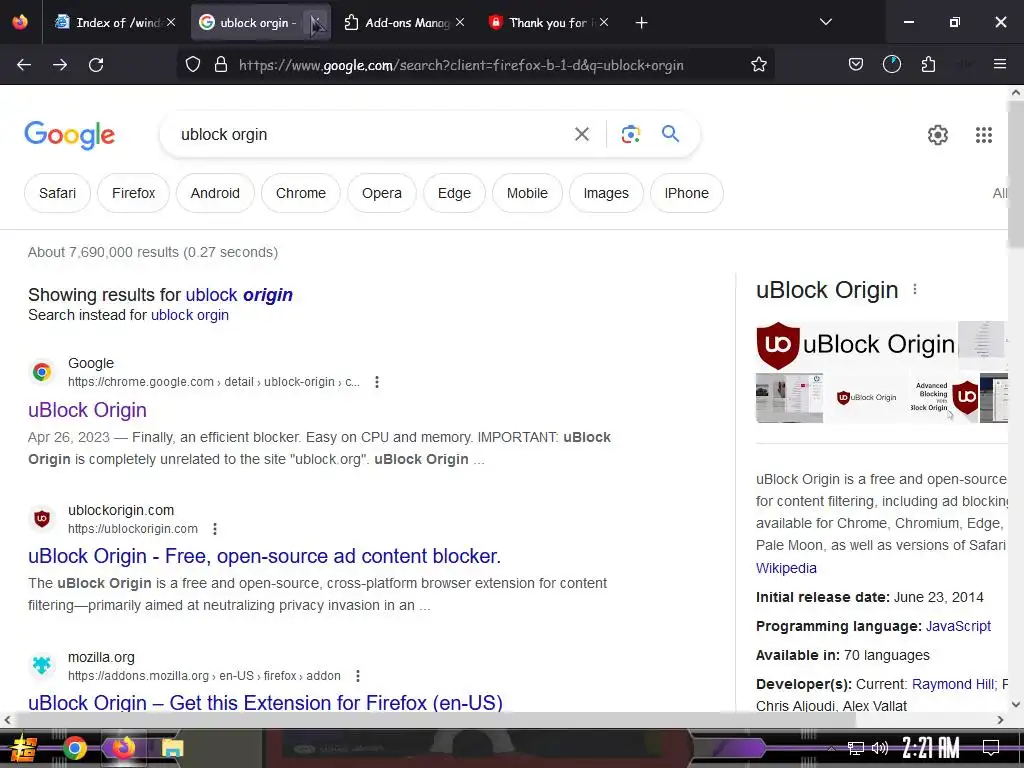Open volume control in system tray
Viewport: 1024px width, 768px height.
click(x=880, y=748)
